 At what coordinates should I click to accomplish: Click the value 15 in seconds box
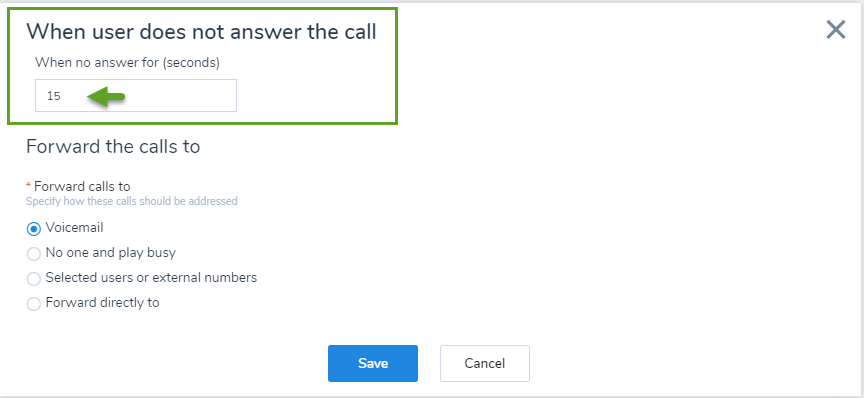coord(53,96)
